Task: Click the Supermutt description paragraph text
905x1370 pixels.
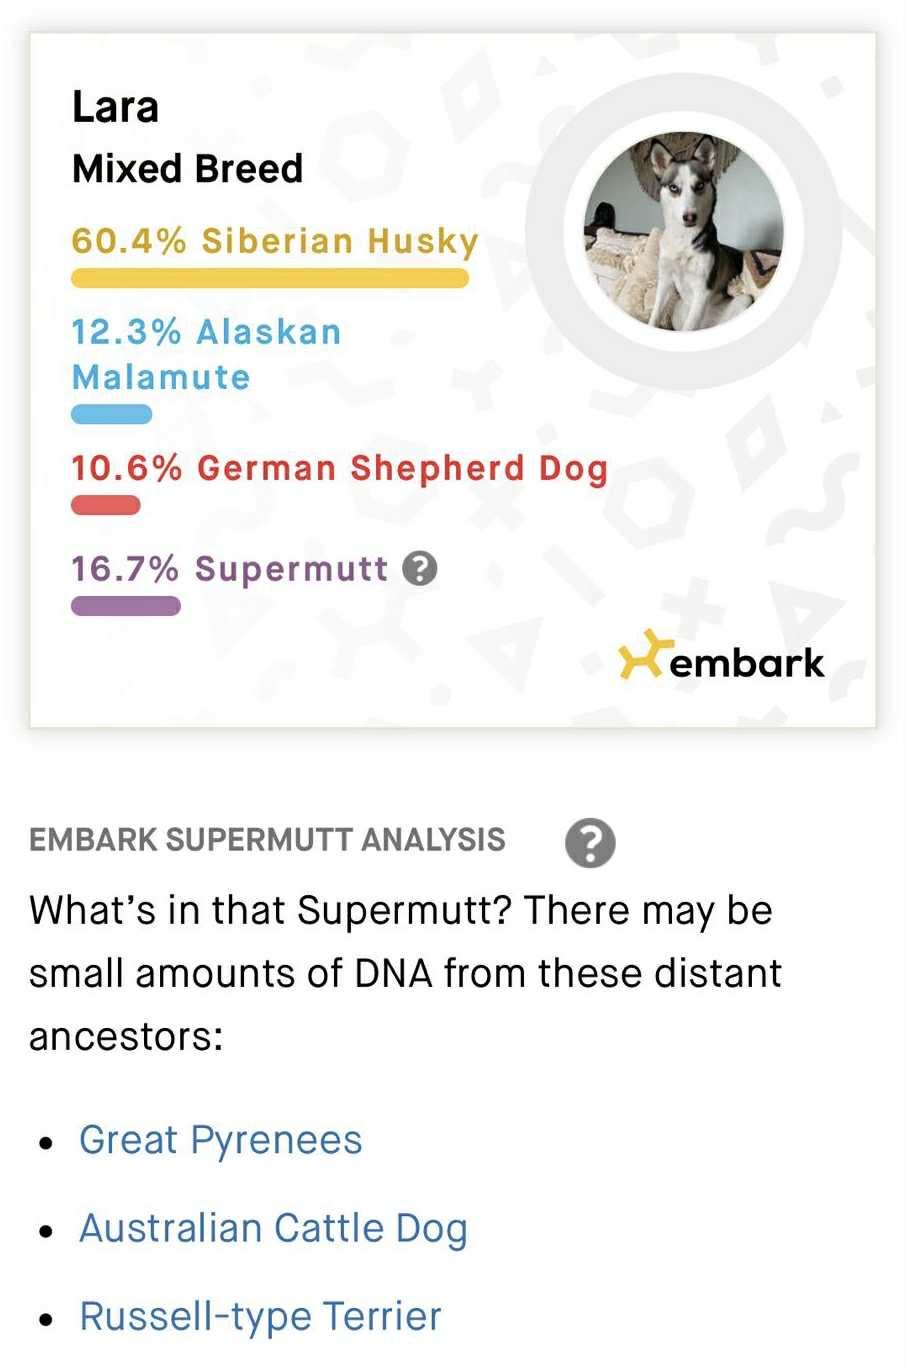Action: click(404, 973)
